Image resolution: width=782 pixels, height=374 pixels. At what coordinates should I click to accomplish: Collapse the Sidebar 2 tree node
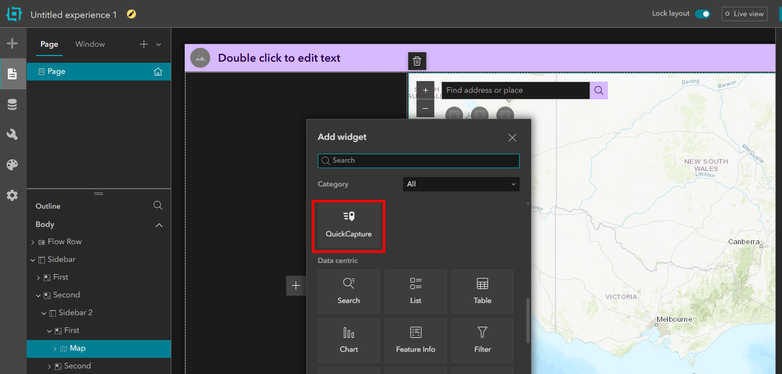pyautogui.click(x=44, y=313)
